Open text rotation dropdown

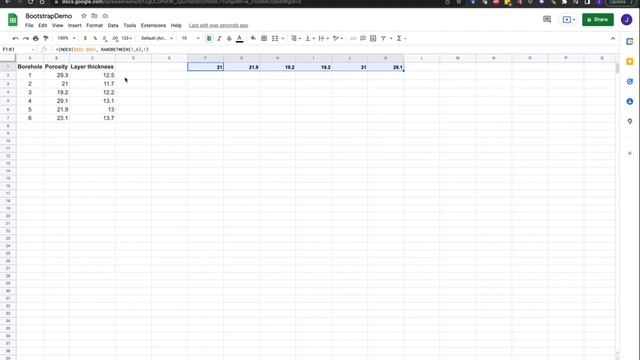[x=338, y=38]
